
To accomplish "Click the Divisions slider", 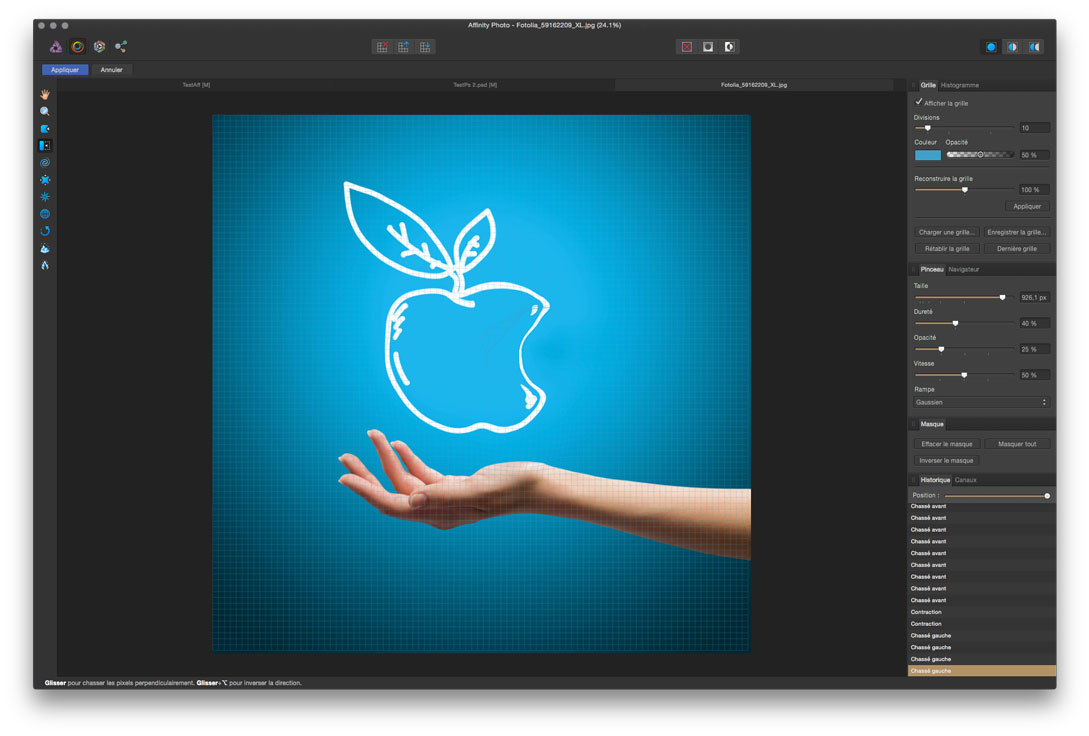I will 964,128.
